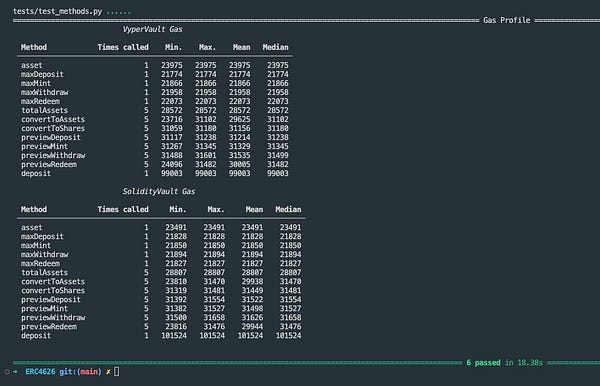
Task: Click 'Mean' header in SolidityVault table
Action: 254,210
